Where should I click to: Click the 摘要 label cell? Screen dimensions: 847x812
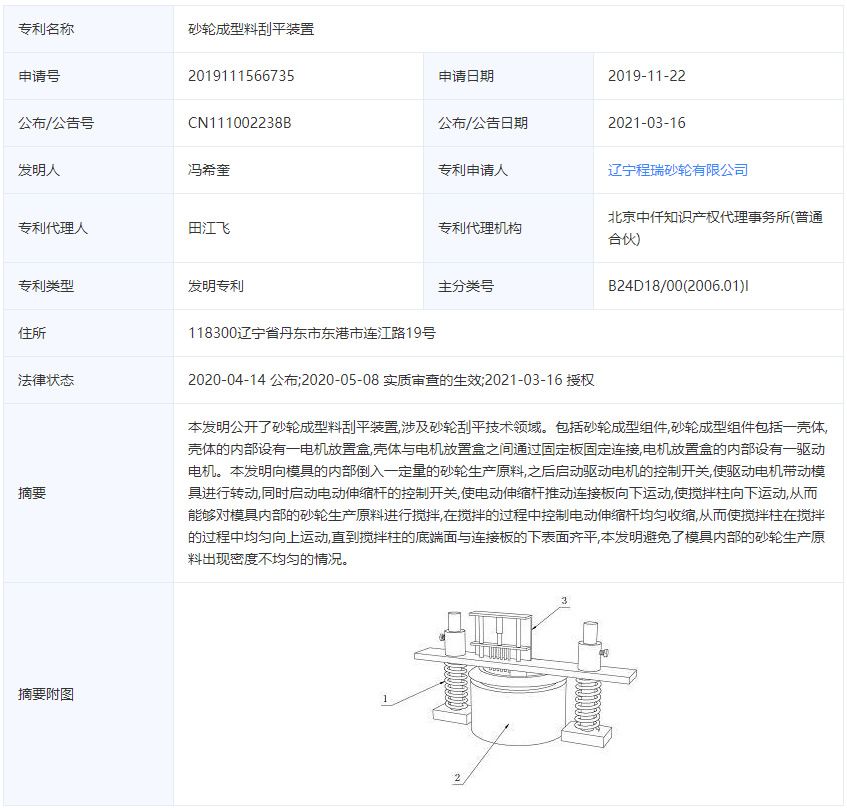89,493
